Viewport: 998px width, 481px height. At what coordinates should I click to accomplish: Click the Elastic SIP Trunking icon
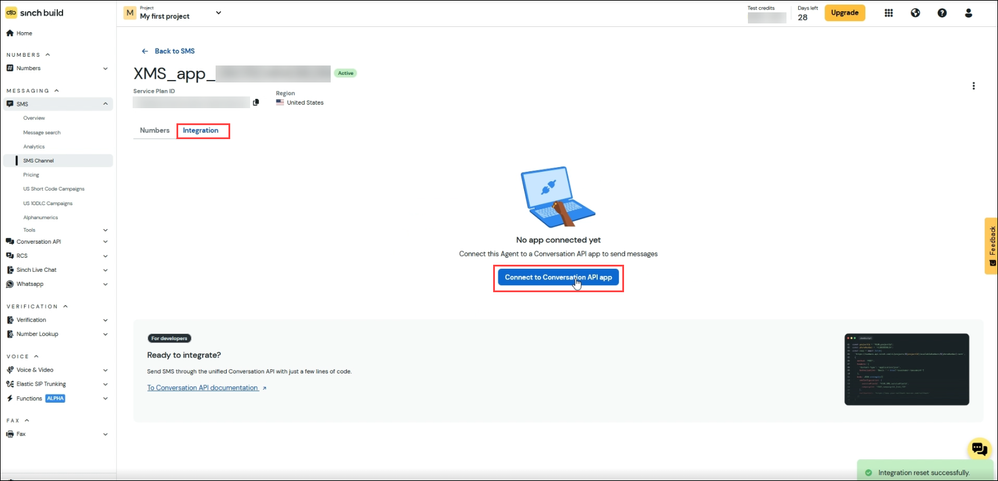click(10, 384)
